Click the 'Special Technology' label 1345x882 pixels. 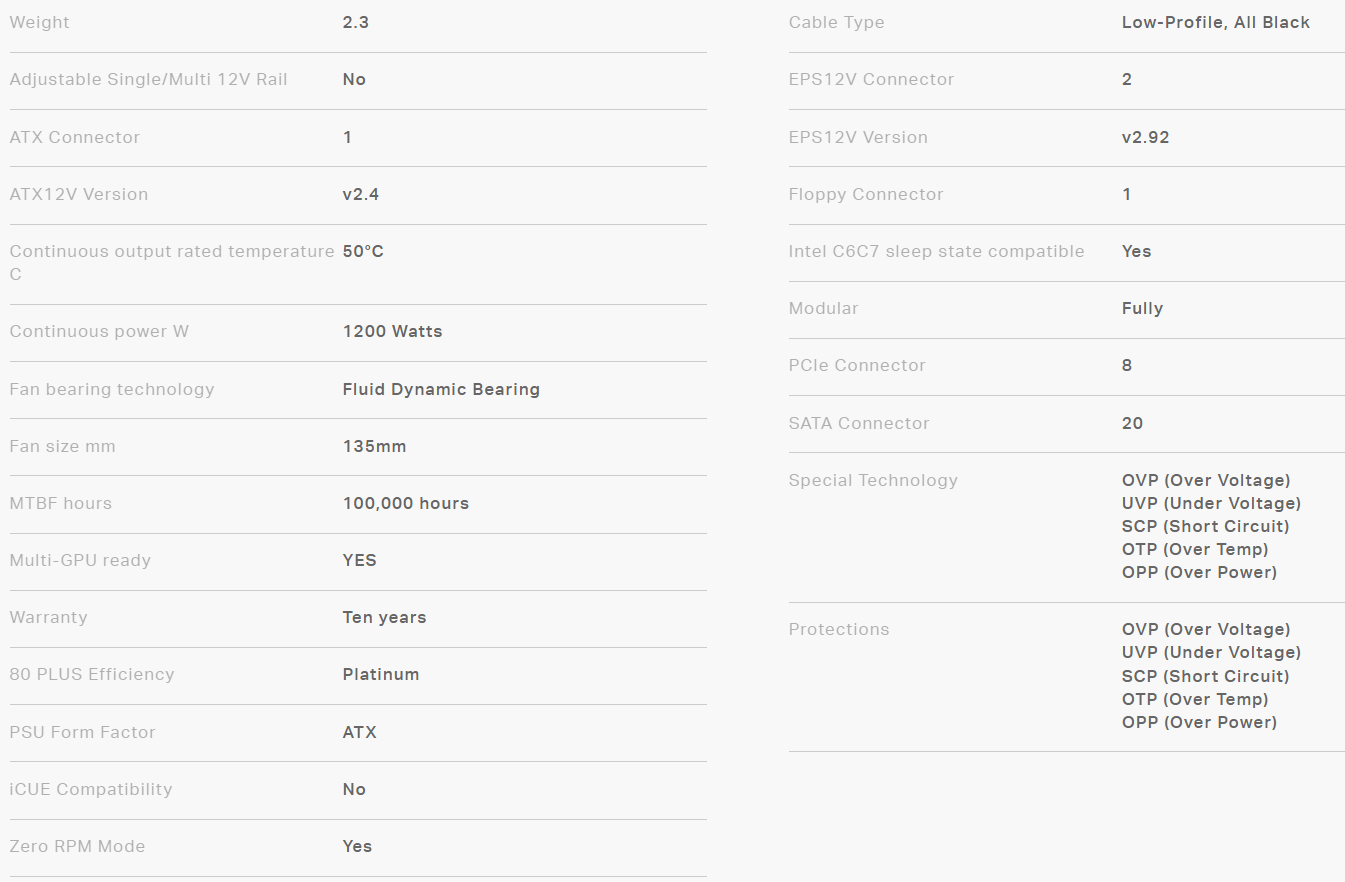[x=873, y=480]
